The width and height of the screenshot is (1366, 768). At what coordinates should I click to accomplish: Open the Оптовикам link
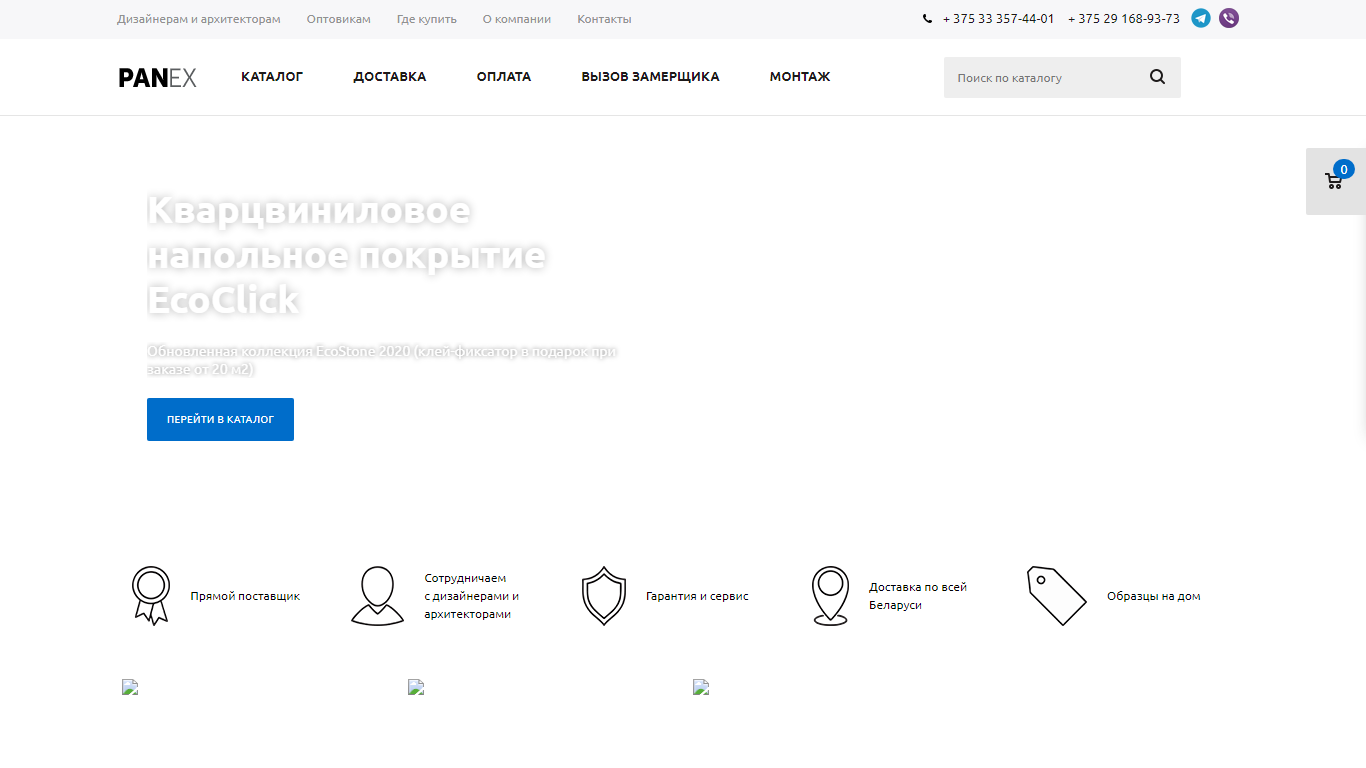point(339,19)
